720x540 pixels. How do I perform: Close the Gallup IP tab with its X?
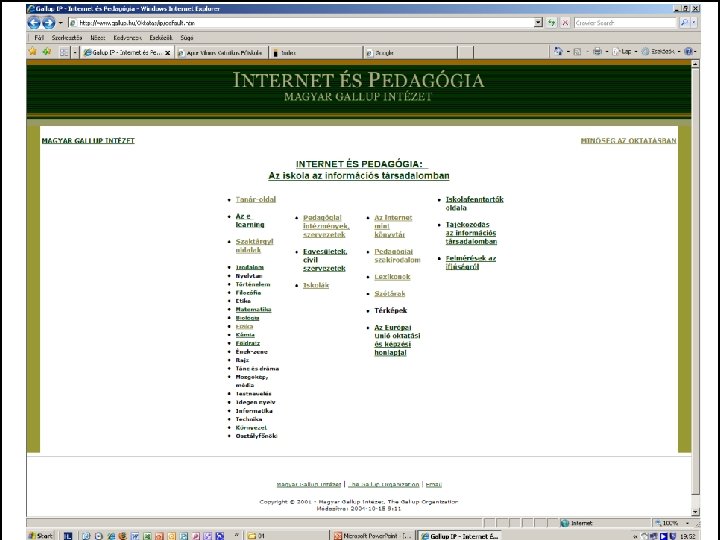[x=168, y=53]
